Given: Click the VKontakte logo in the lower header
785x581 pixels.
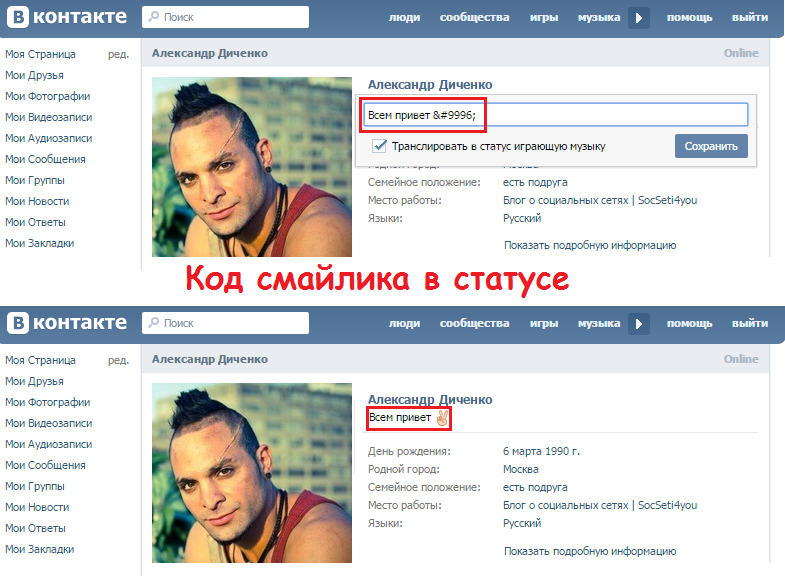Looking at the screenshot, I should (67, 323).
